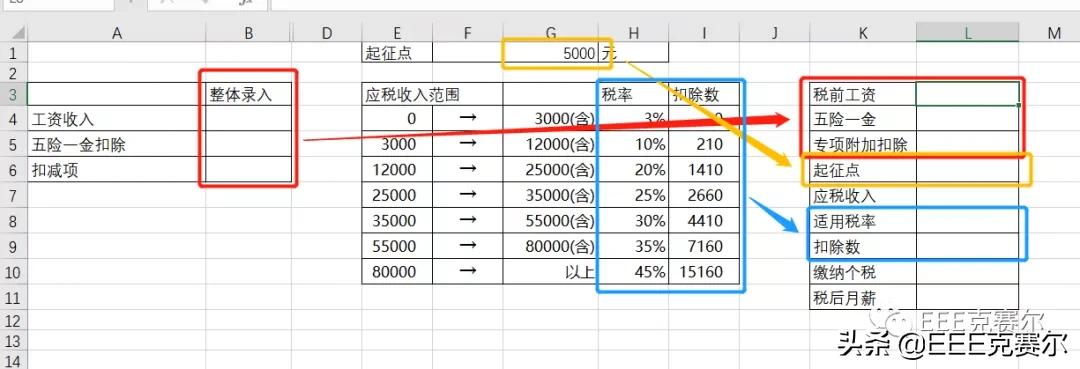The image size is (1080, 369).
Task: Select column K header
Action: [x=863, y=32]
